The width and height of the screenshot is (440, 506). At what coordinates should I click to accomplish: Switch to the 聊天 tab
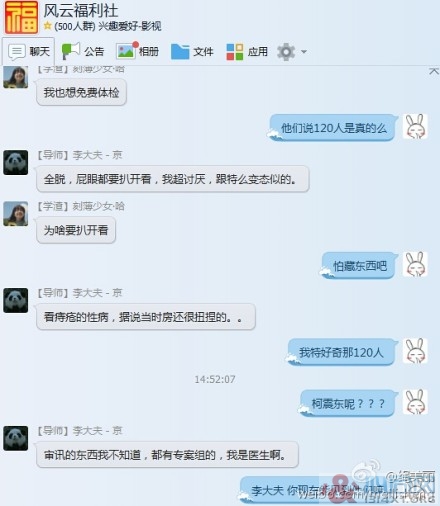[28, 51]
